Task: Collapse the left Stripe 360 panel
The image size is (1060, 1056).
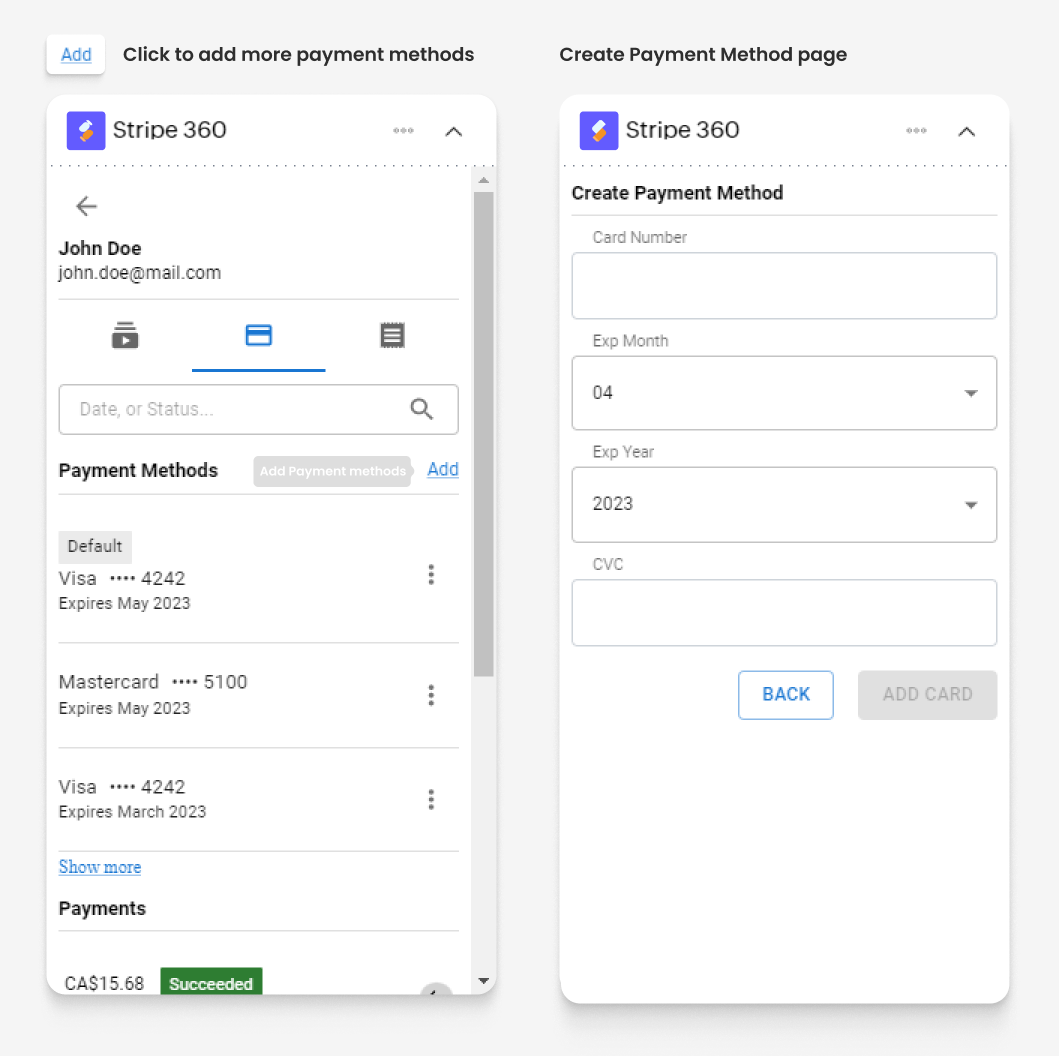Action: click(454, 131)
